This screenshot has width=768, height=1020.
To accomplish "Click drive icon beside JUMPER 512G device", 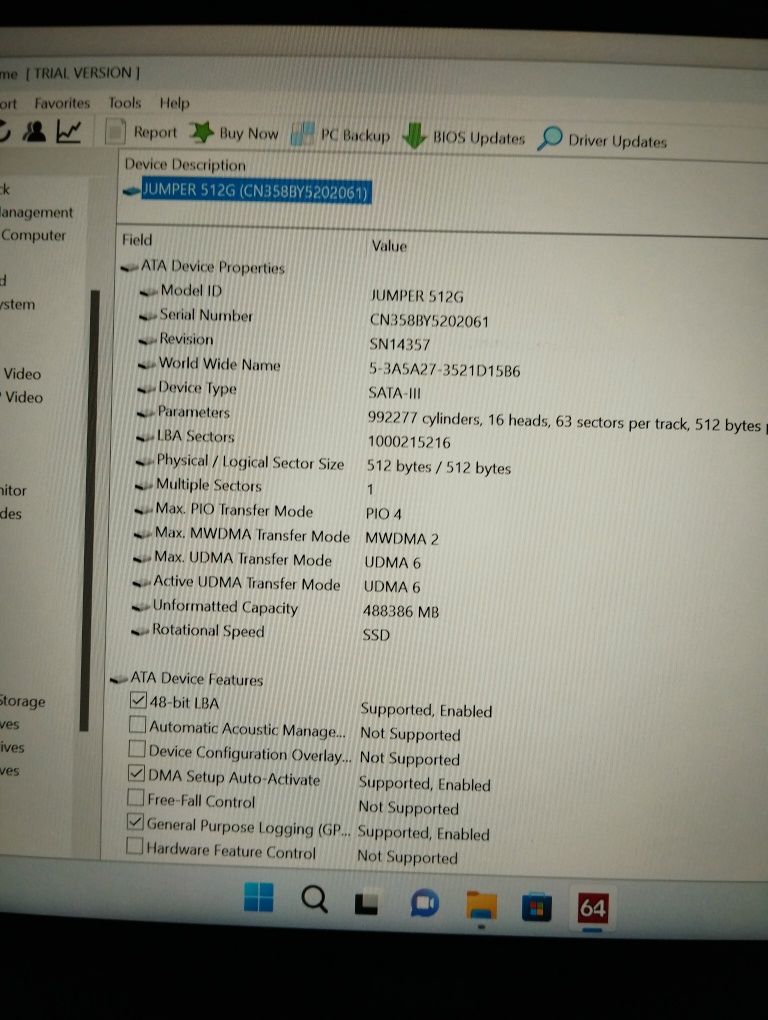I will tap(131, 191).
